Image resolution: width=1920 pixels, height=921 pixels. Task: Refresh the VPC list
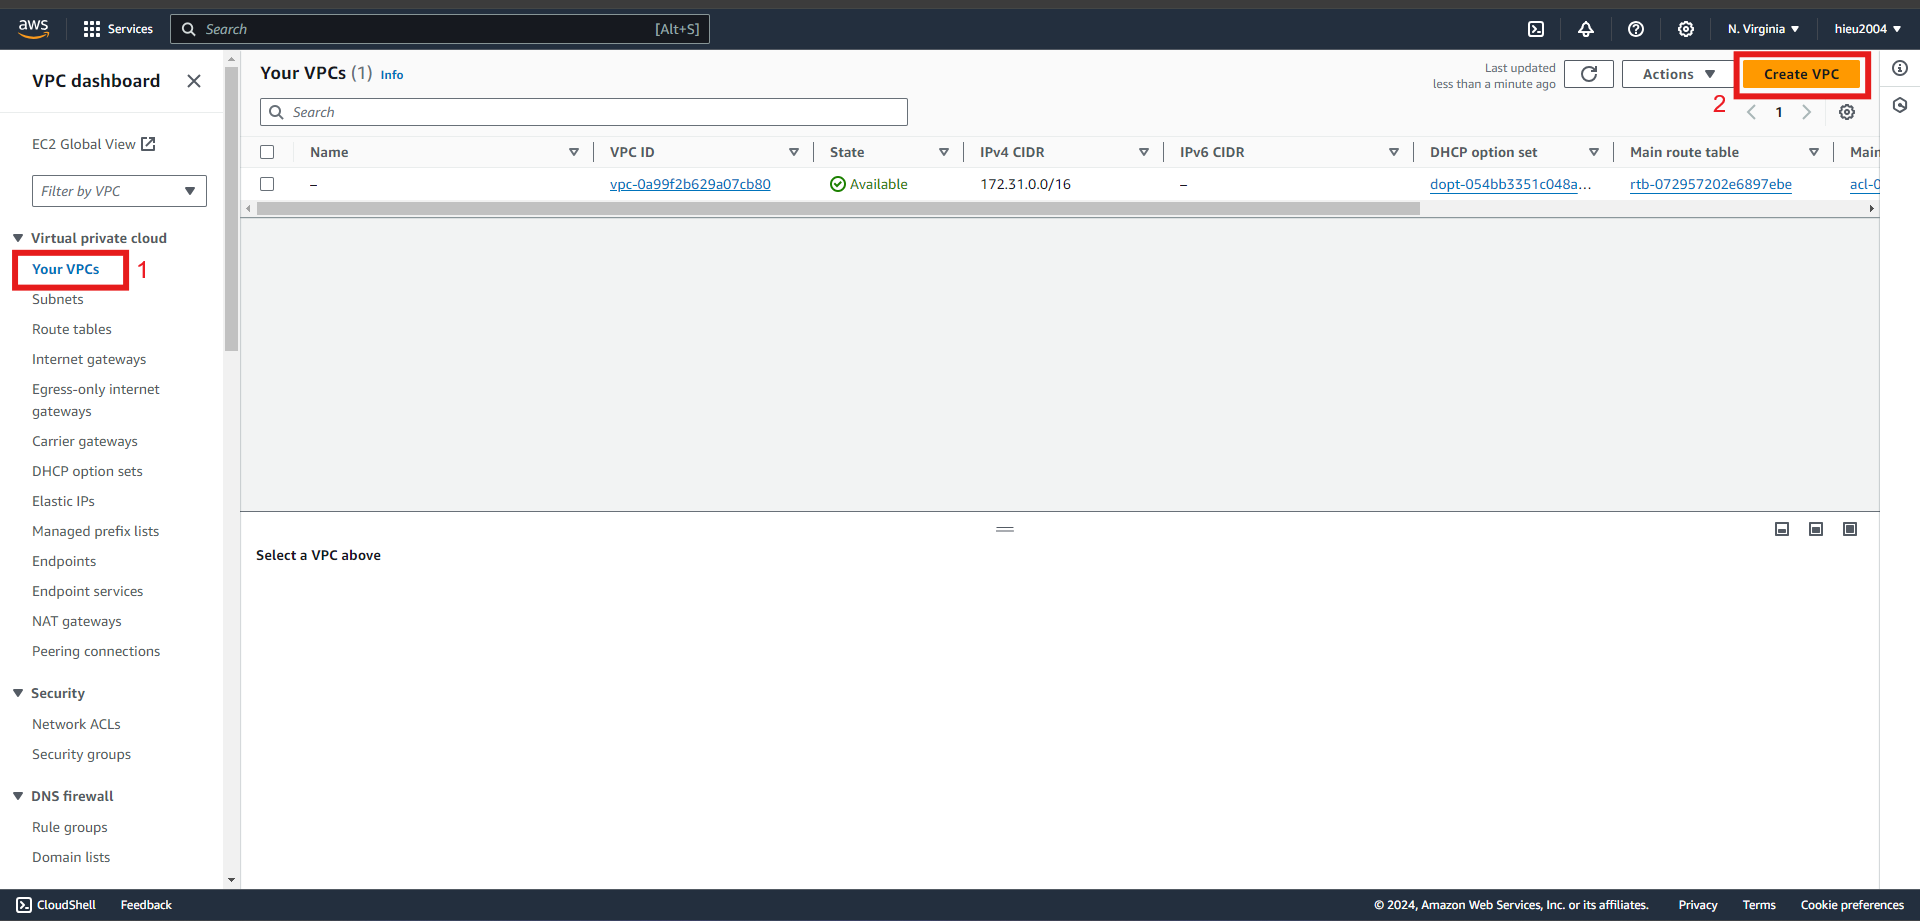pyautogui.click(x=1589, y=74)
